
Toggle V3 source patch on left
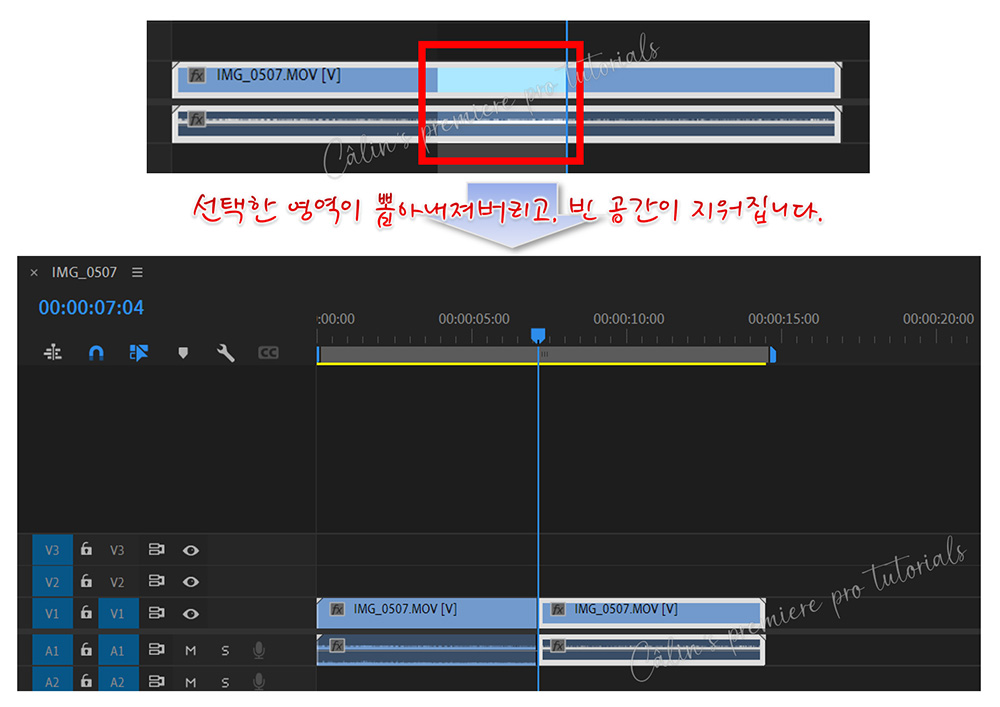click(52, 550)
